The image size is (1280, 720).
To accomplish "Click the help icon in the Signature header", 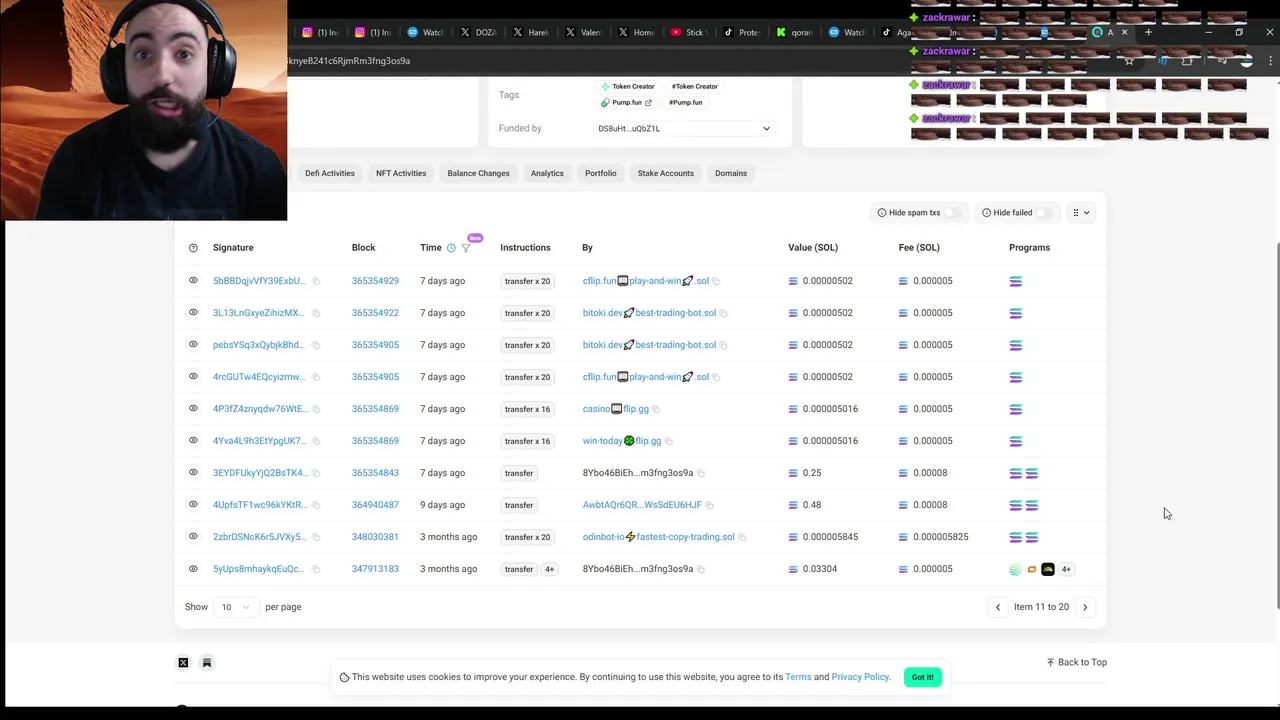I will click(193, 248).
